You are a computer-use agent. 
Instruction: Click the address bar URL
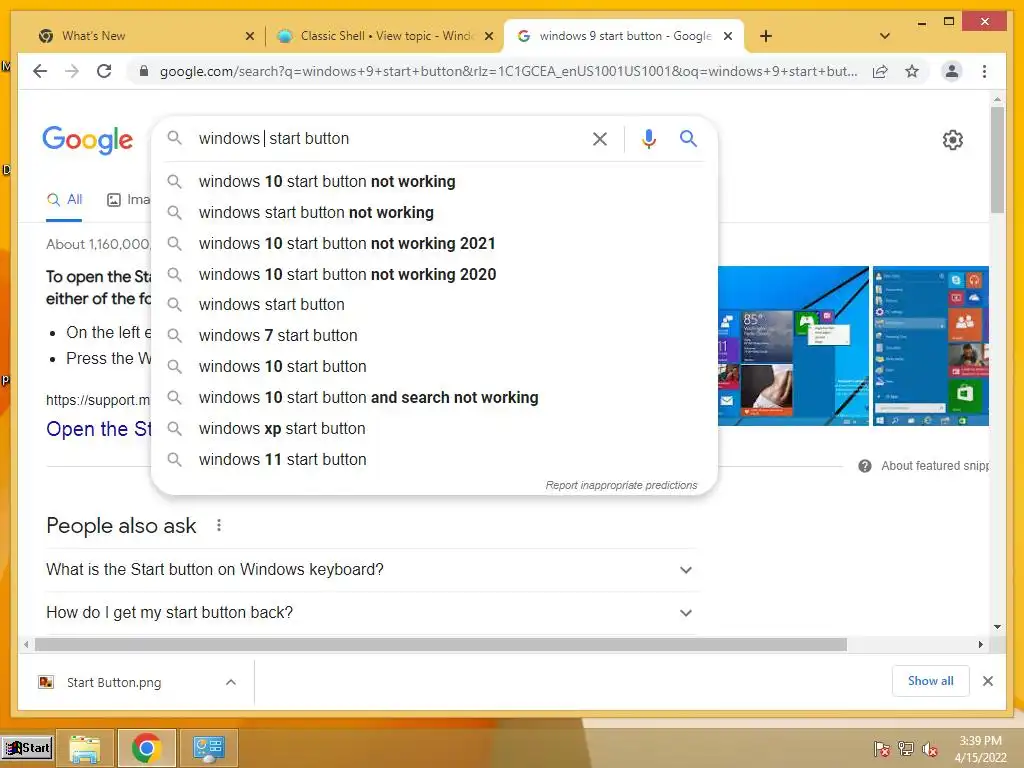pyautogui.click(x=508, y=71)
